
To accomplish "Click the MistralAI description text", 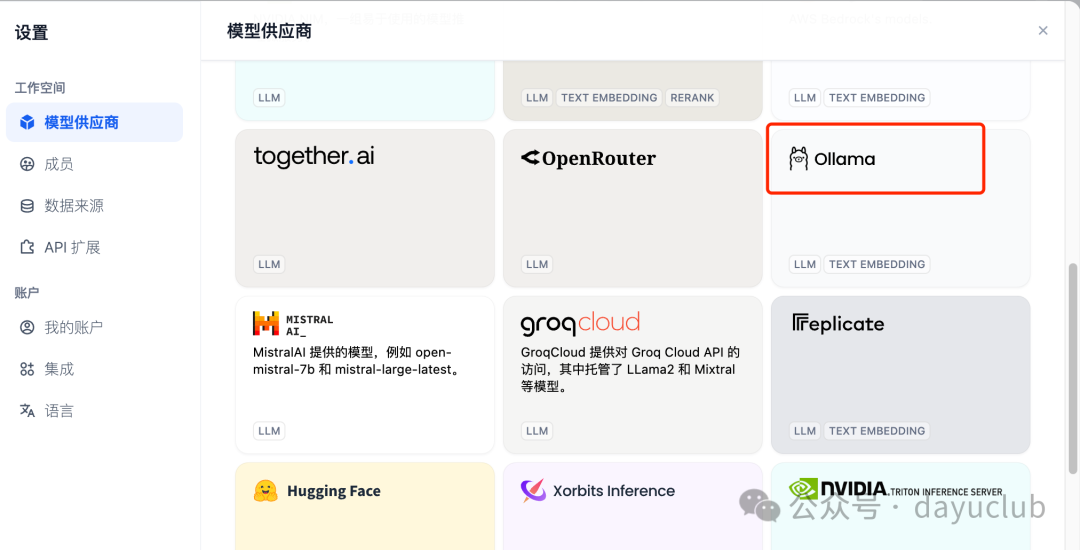I will 357,361.
